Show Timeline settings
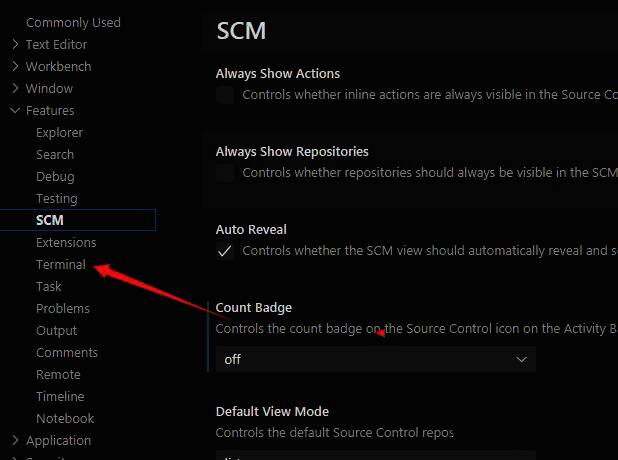Image resolution: width=618 pixels, height=460 pixels. point(60,396)
